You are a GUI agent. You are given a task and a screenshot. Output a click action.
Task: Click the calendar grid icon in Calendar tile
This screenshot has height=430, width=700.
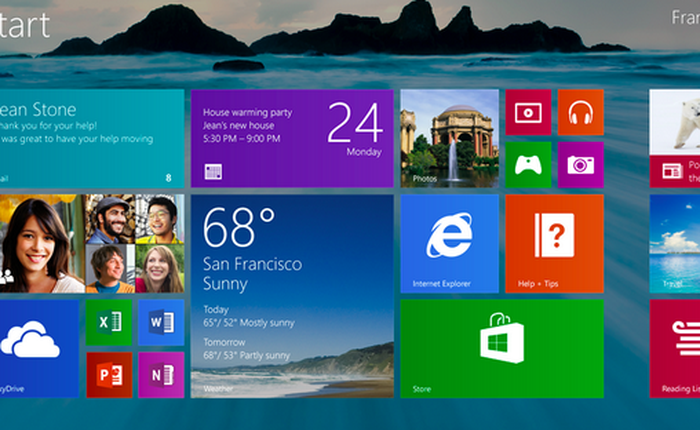point(213,172)
